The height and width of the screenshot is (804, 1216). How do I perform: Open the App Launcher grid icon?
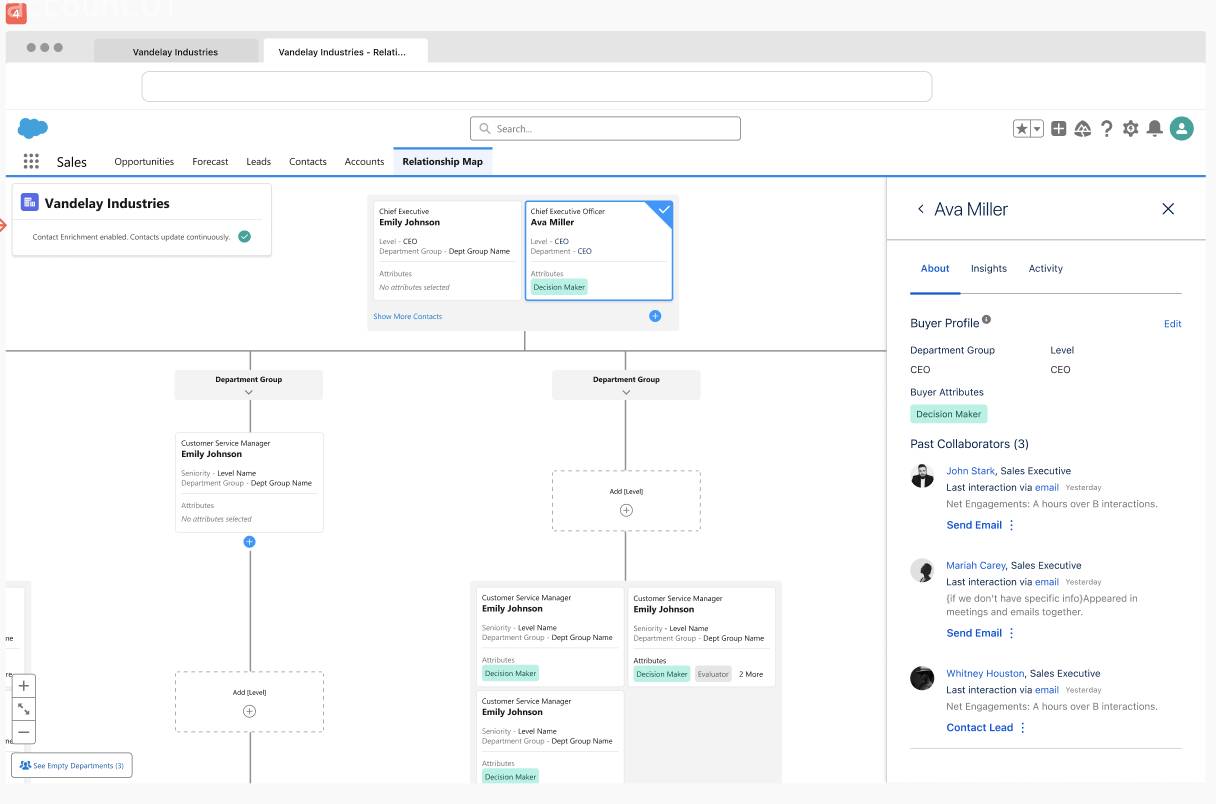pyautogui.click(x=31, y=161)
